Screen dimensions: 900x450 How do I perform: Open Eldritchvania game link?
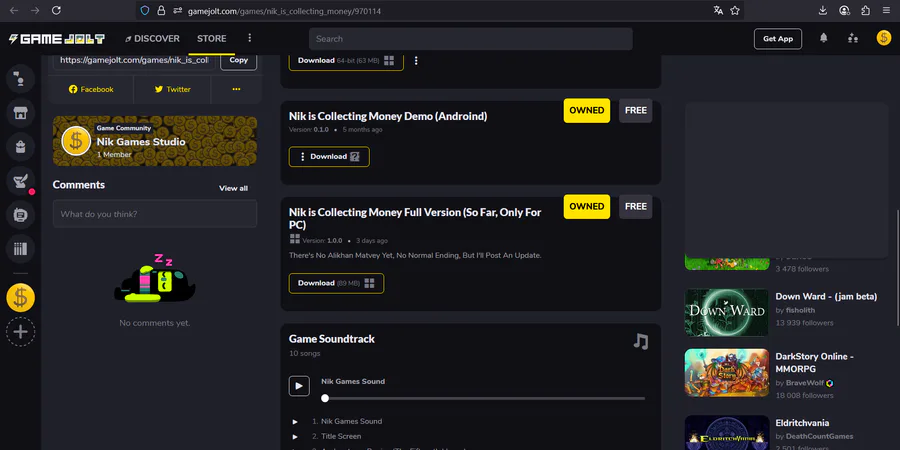[802, 423]
